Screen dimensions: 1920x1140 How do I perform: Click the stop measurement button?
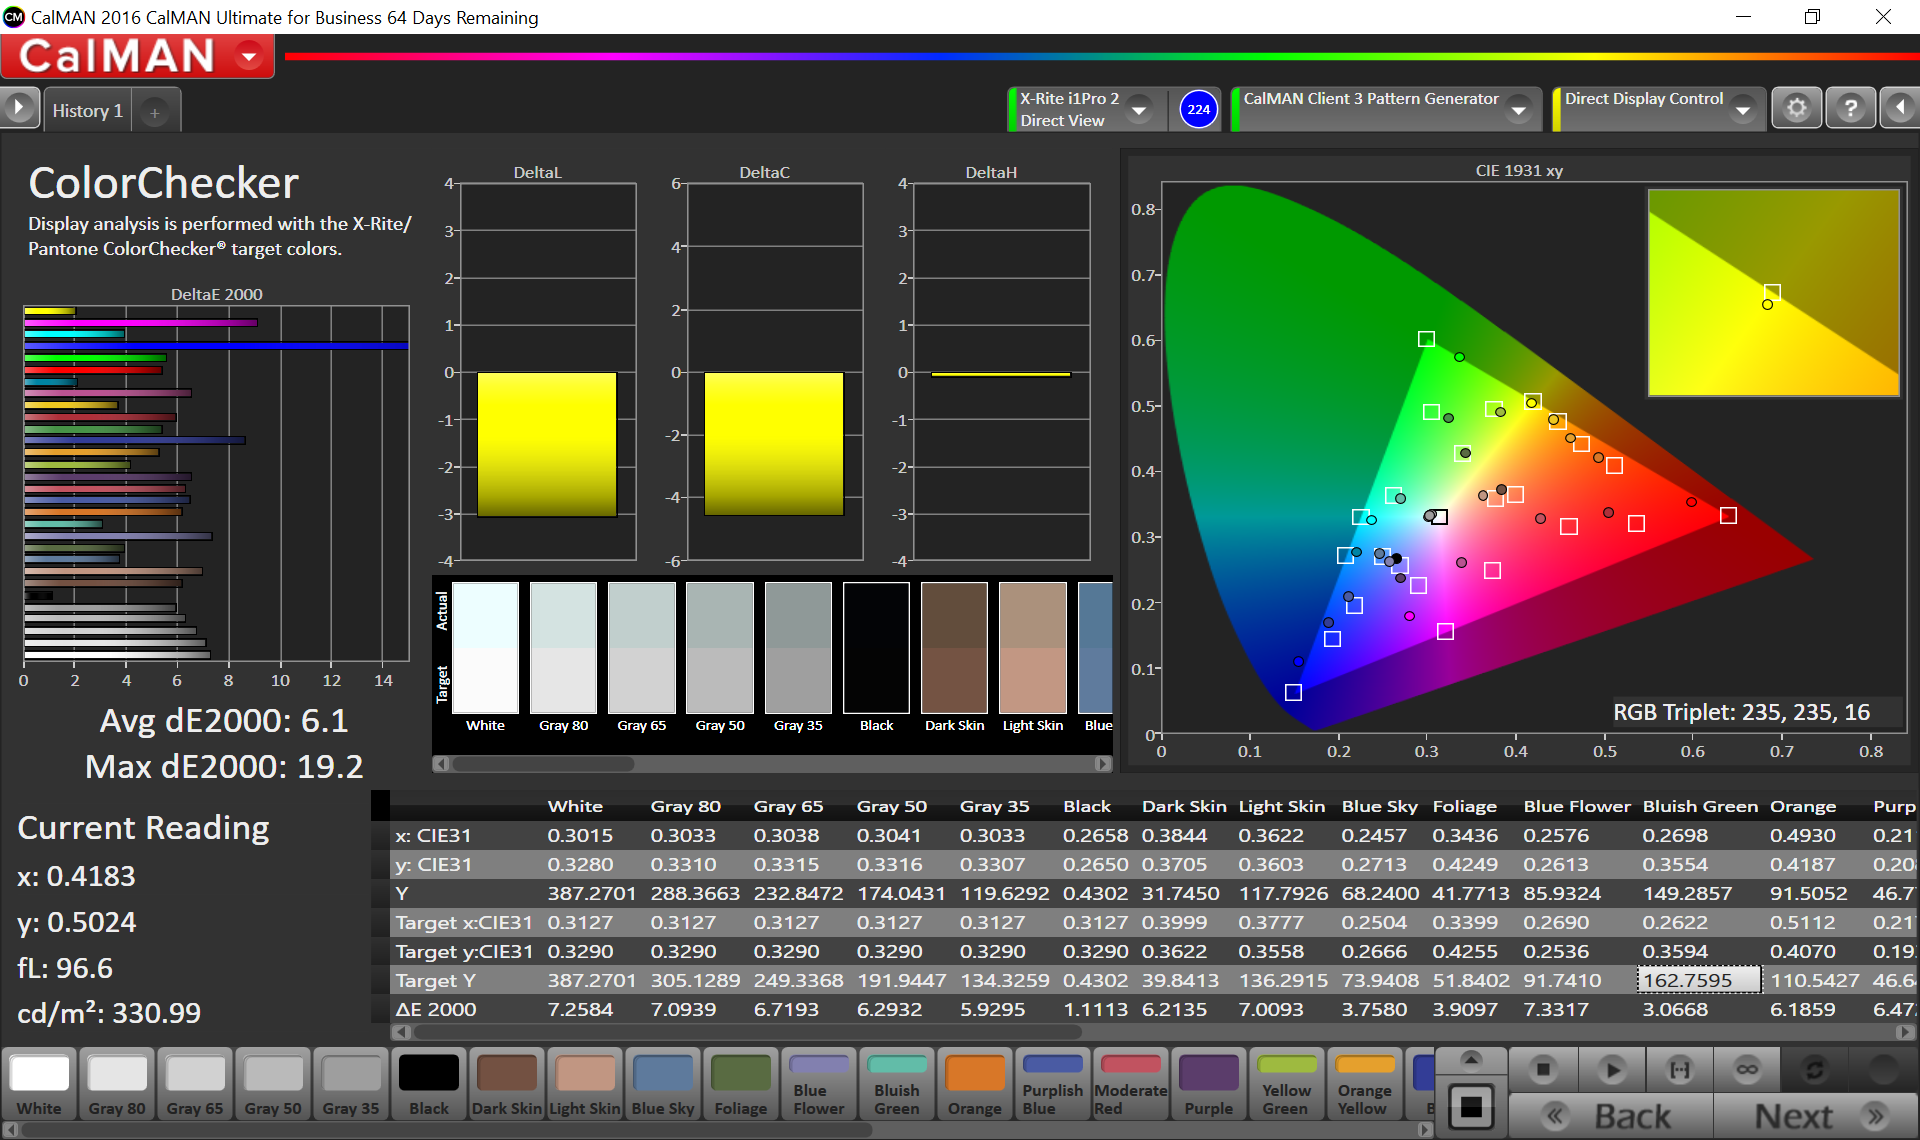pyautogui.click(x=1543, y=1070)
